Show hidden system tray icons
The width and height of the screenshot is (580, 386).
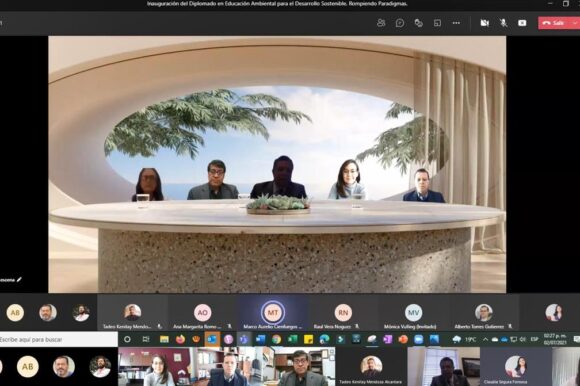point(485,339)
